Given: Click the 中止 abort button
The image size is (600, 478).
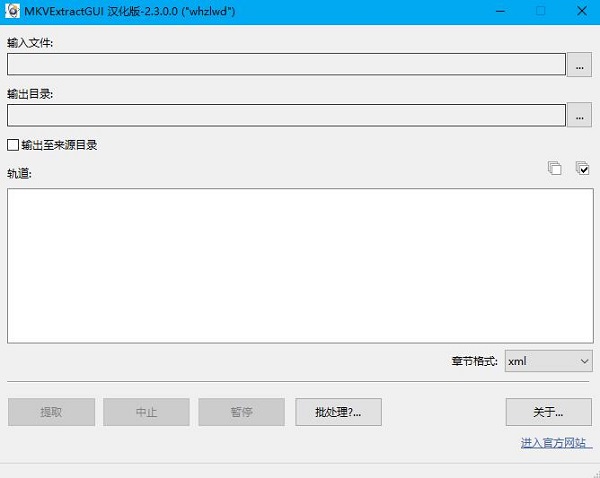Looking at the screenshot, I should pos(146,412).
